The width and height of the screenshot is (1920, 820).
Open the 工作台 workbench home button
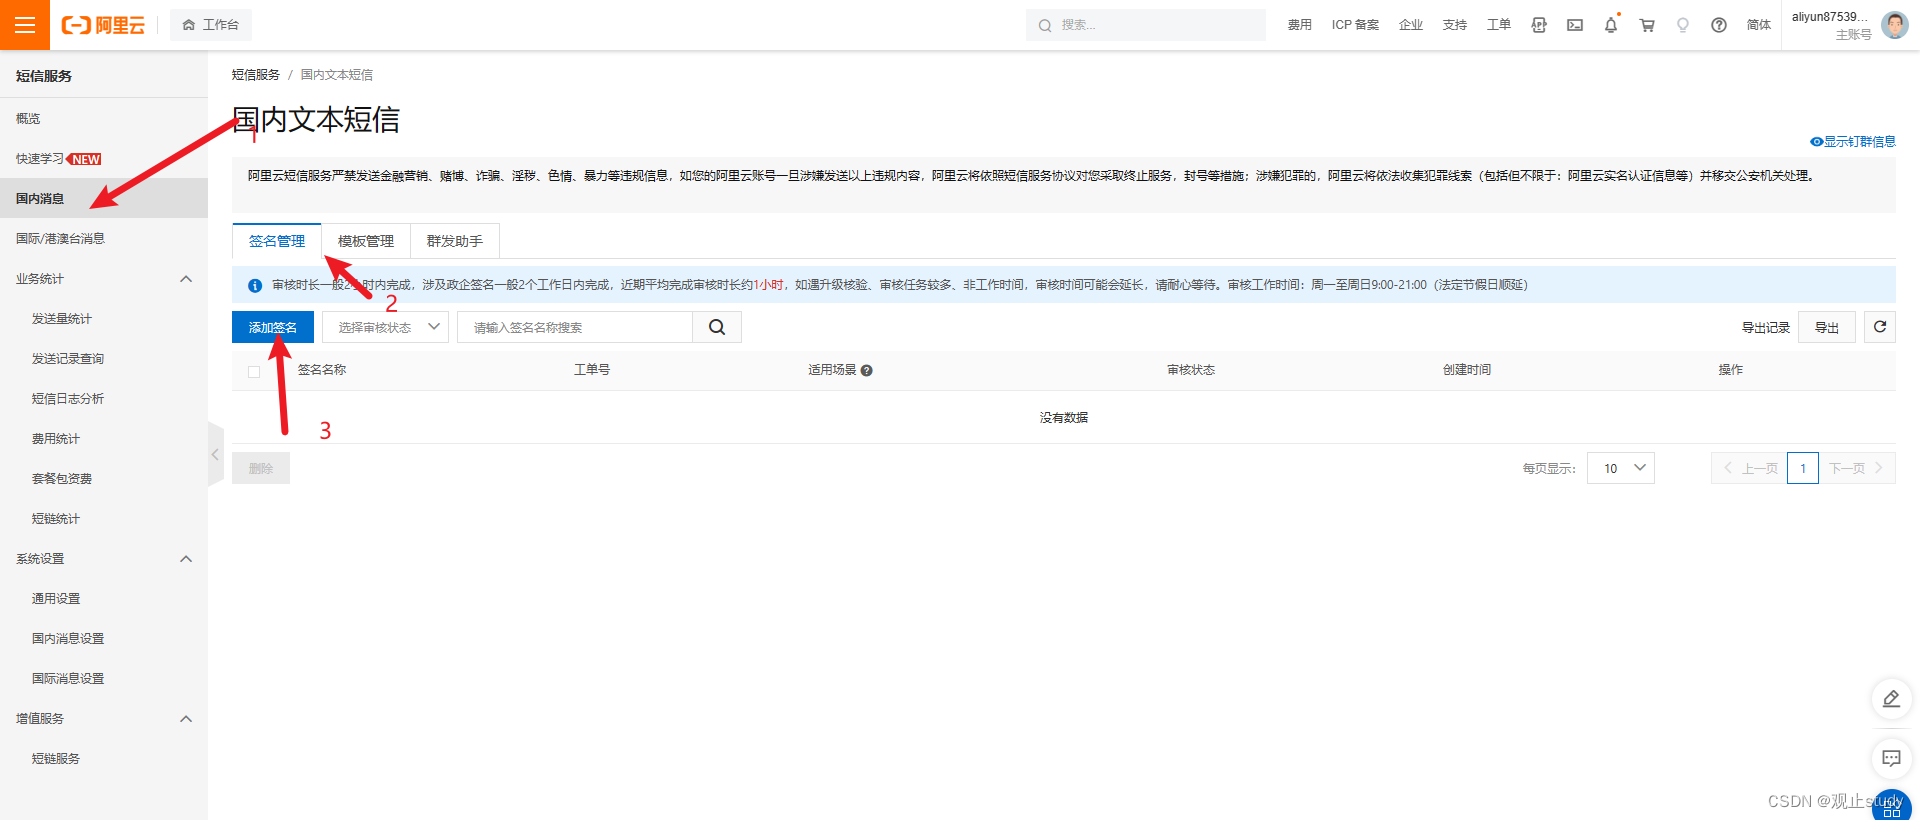point(211,25)
